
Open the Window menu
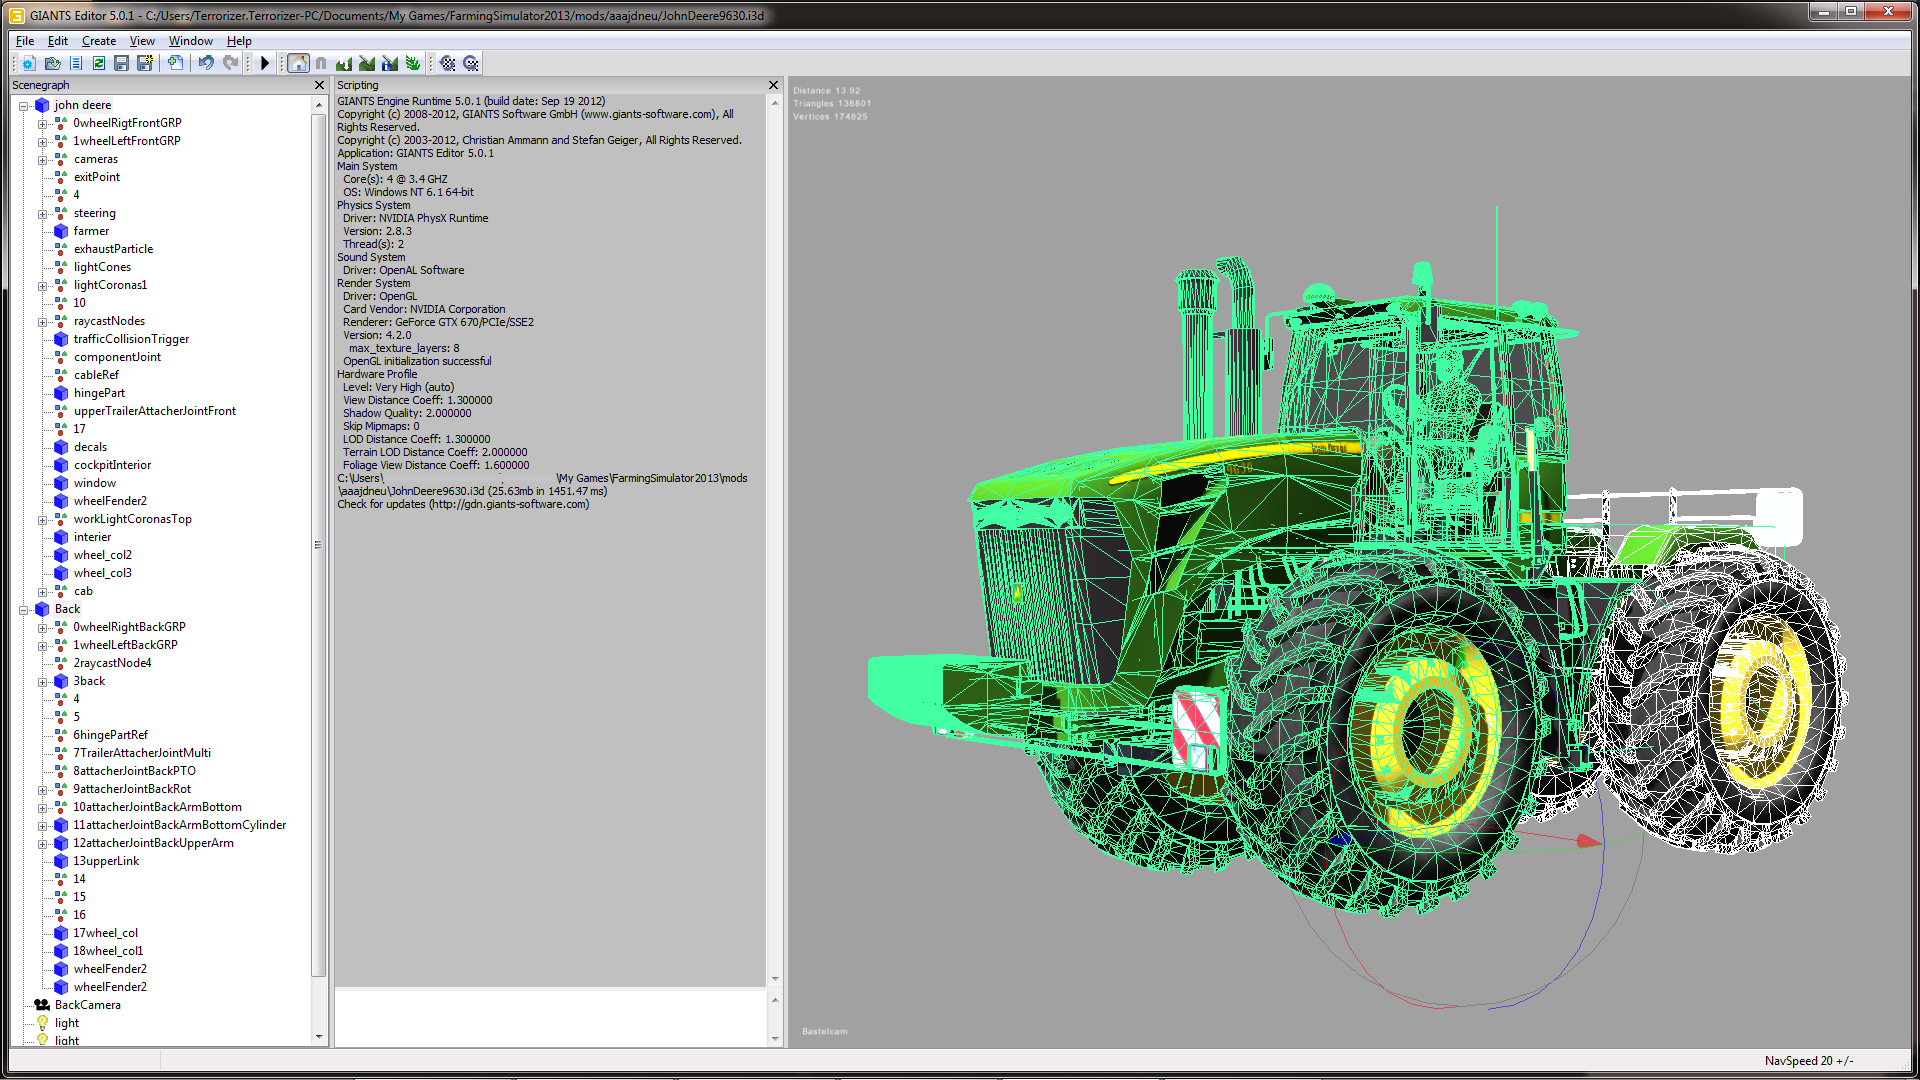[190, 41]
